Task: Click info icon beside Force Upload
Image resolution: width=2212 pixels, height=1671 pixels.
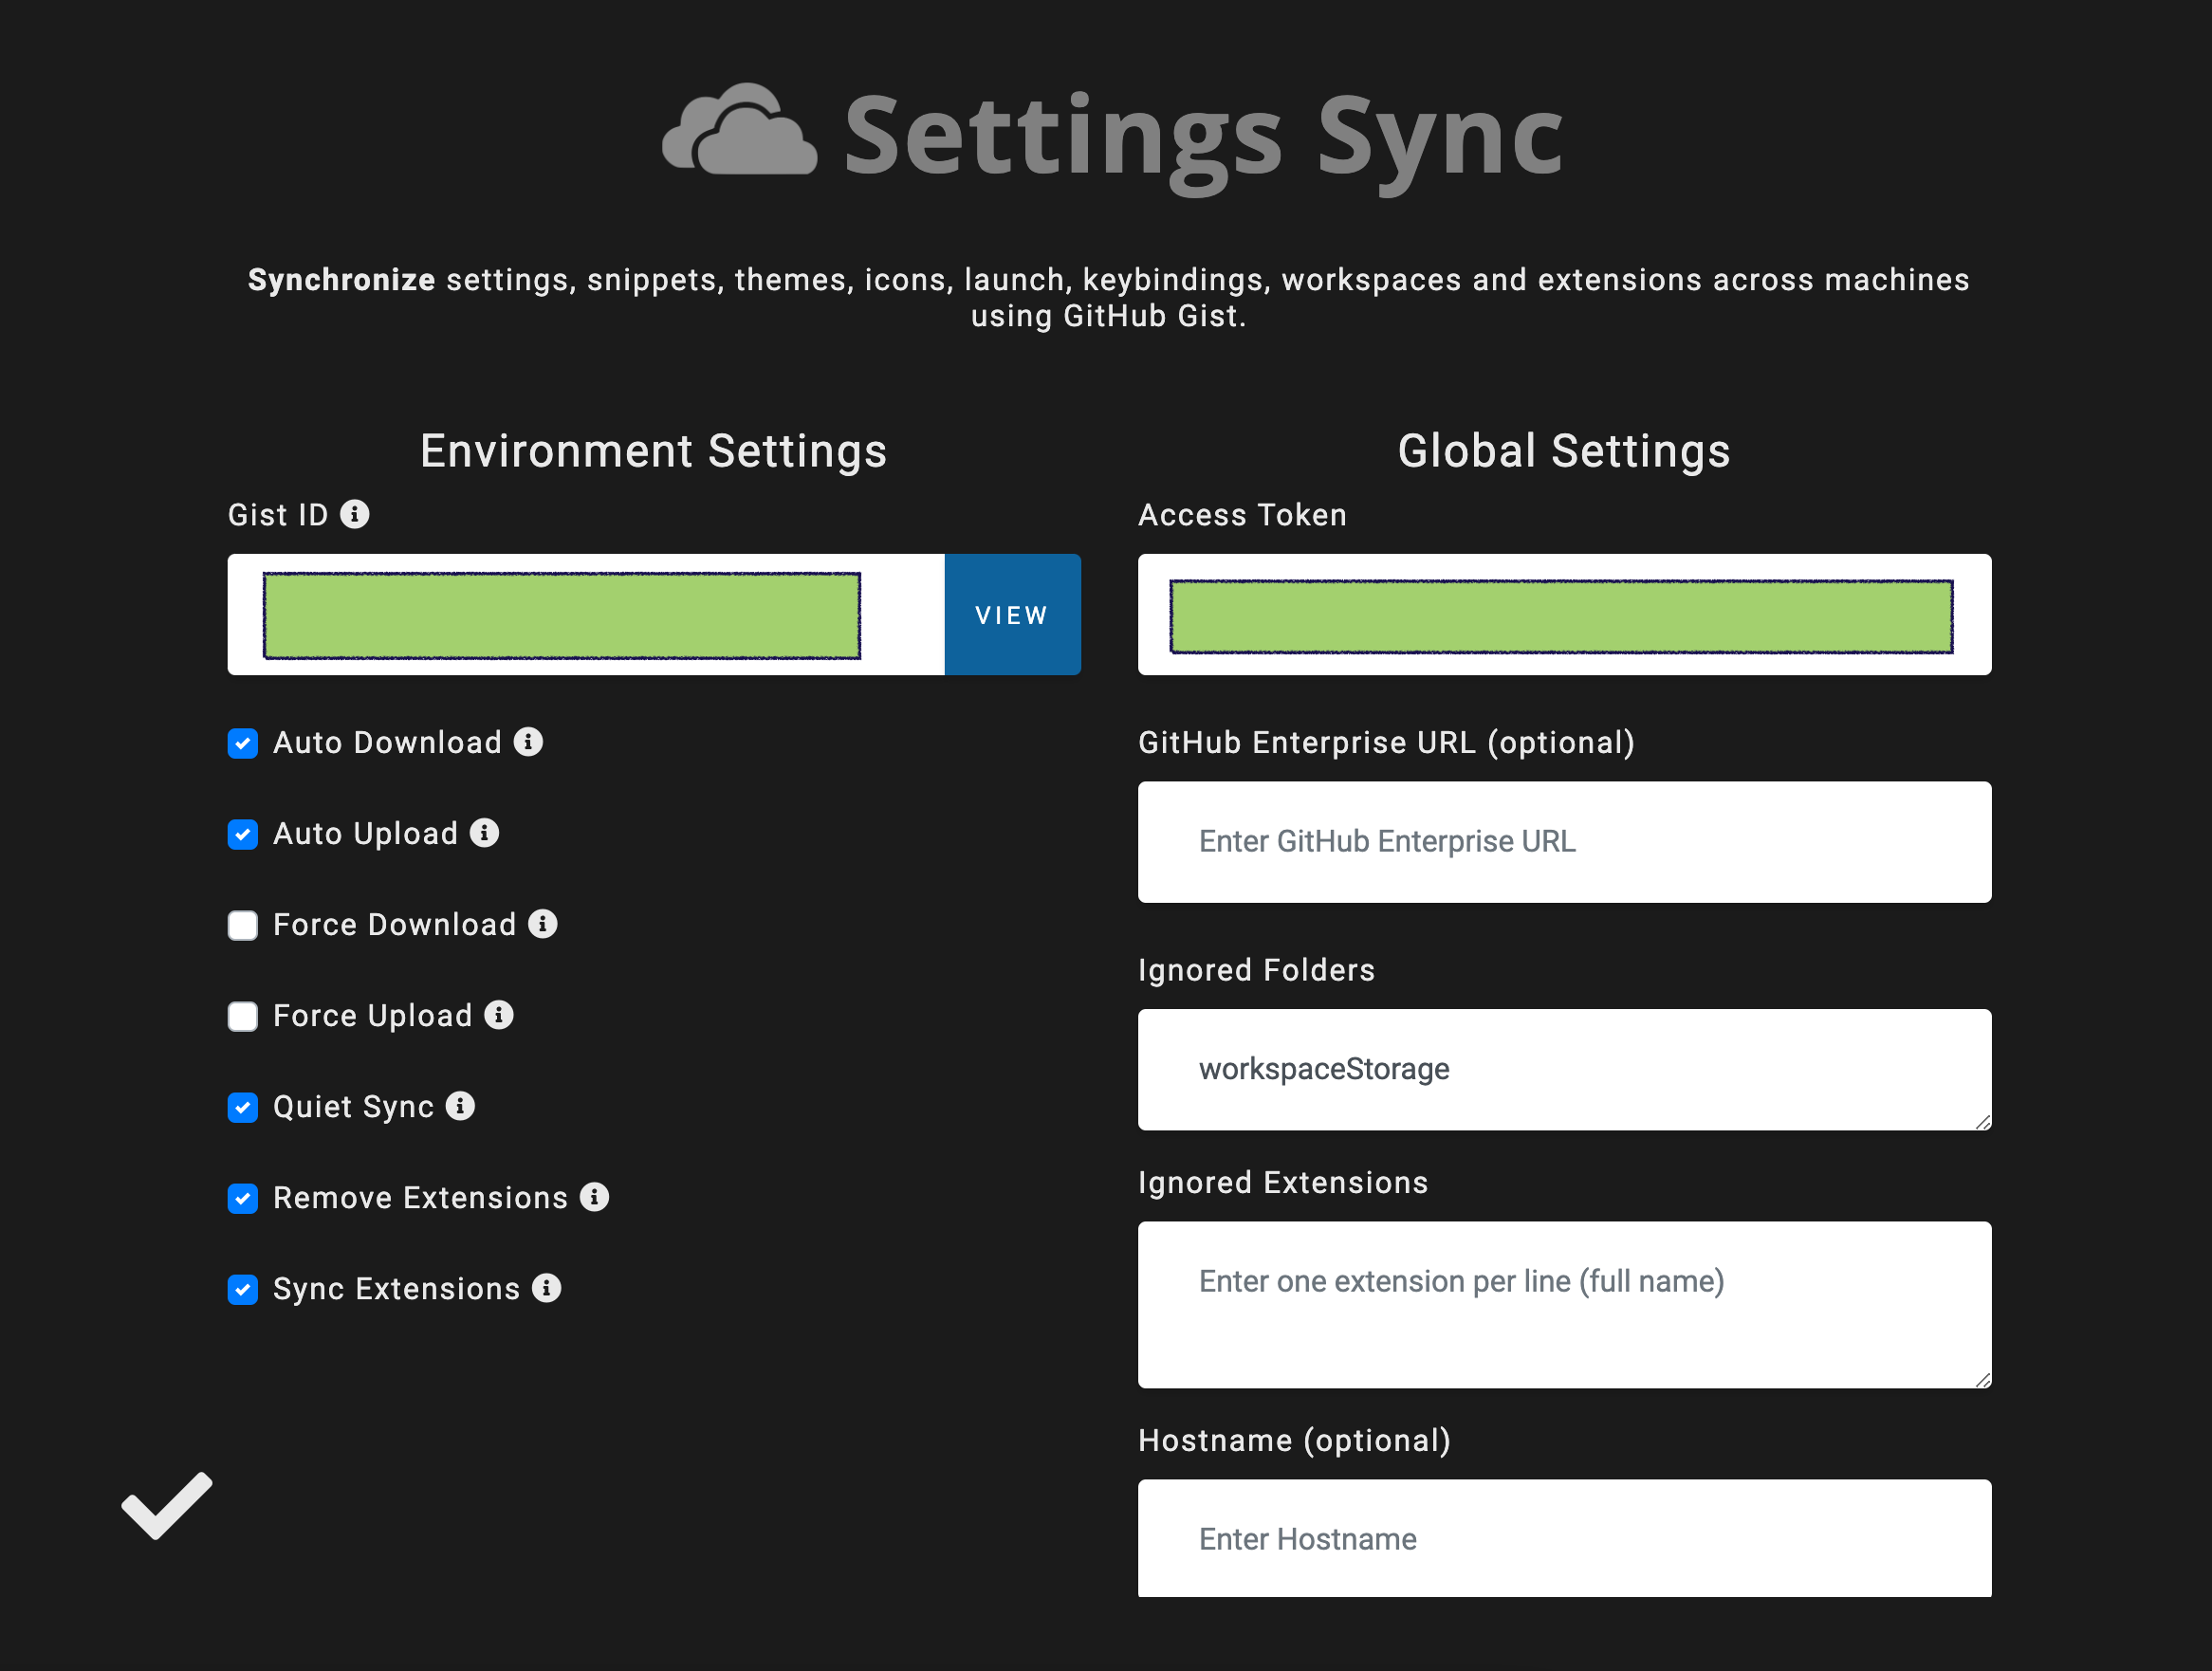Action: [498, 1015]
